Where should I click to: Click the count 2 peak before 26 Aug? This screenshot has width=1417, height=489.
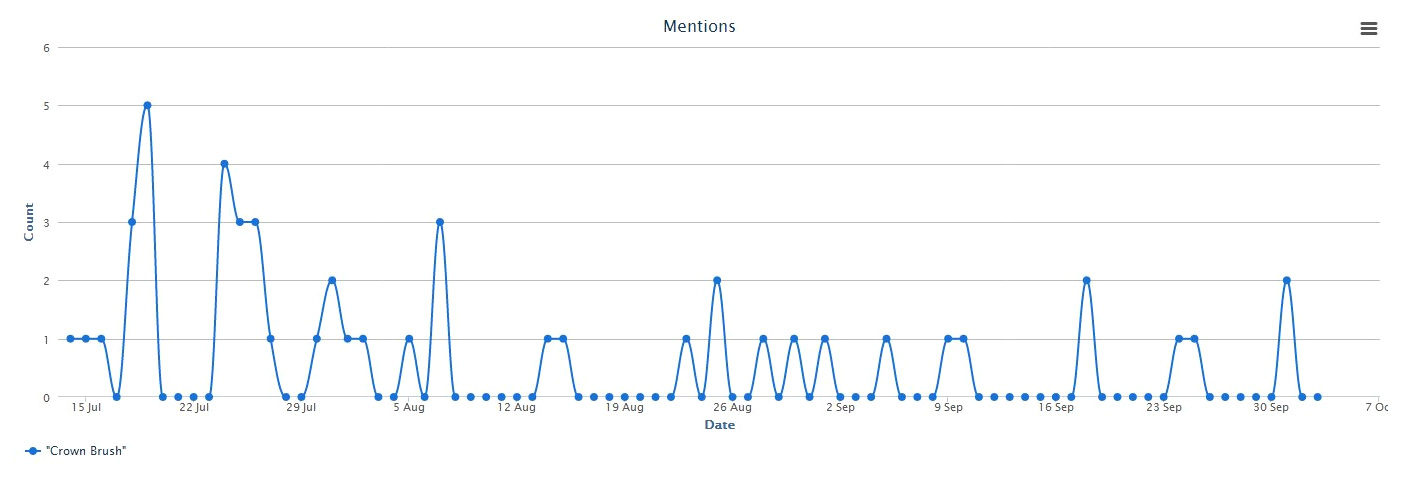click(x=717, y=281)
